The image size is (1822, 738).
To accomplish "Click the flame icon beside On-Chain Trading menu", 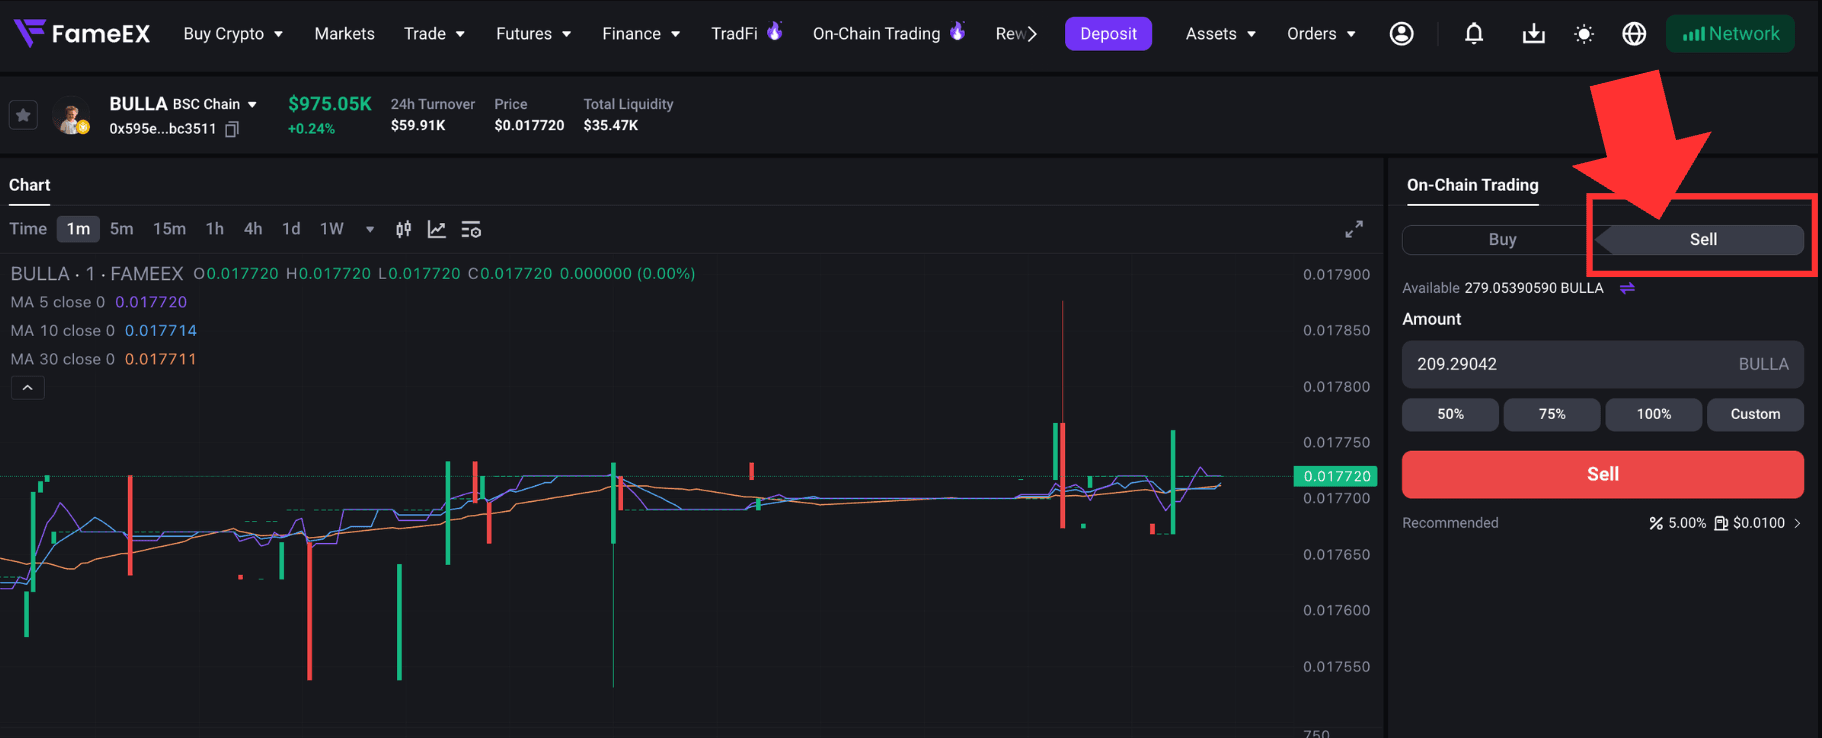I will [x=957, y=31].
